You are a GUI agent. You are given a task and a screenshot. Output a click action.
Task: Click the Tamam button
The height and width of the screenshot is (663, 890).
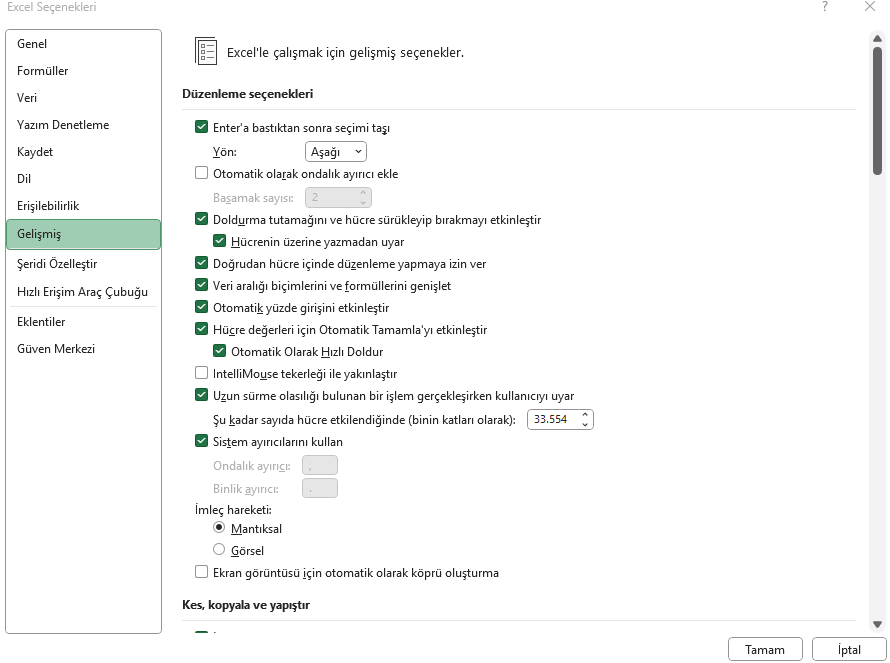click(x=765, y=650)
